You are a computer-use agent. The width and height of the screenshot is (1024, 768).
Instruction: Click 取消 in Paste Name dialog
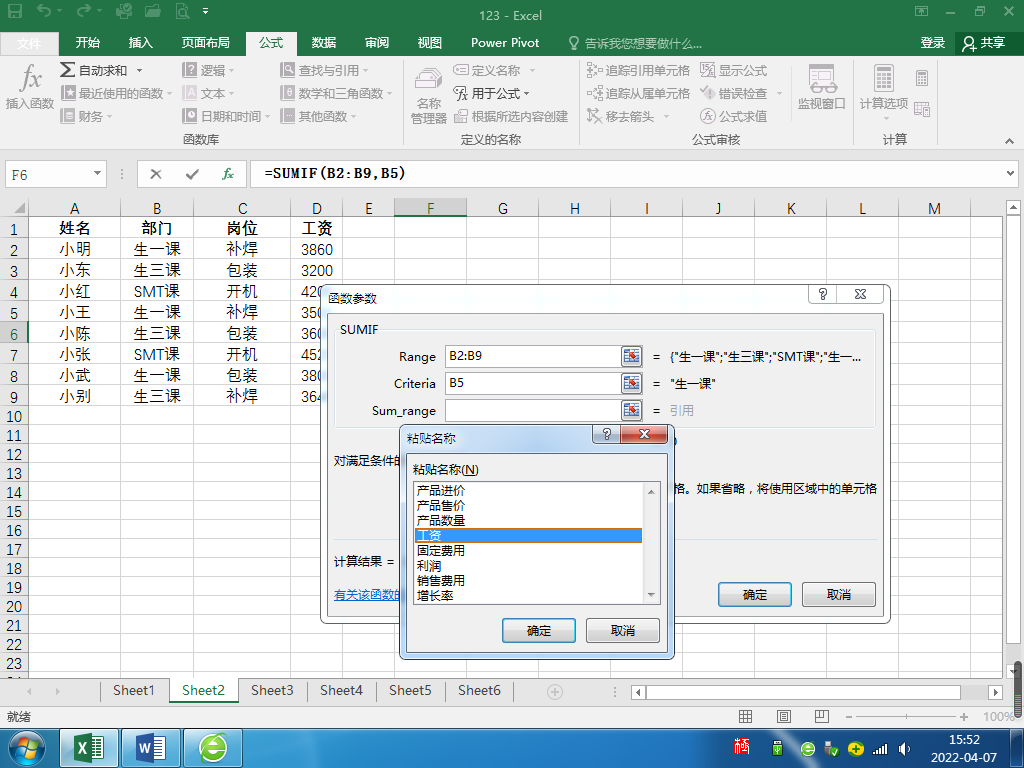coord(622,631)
